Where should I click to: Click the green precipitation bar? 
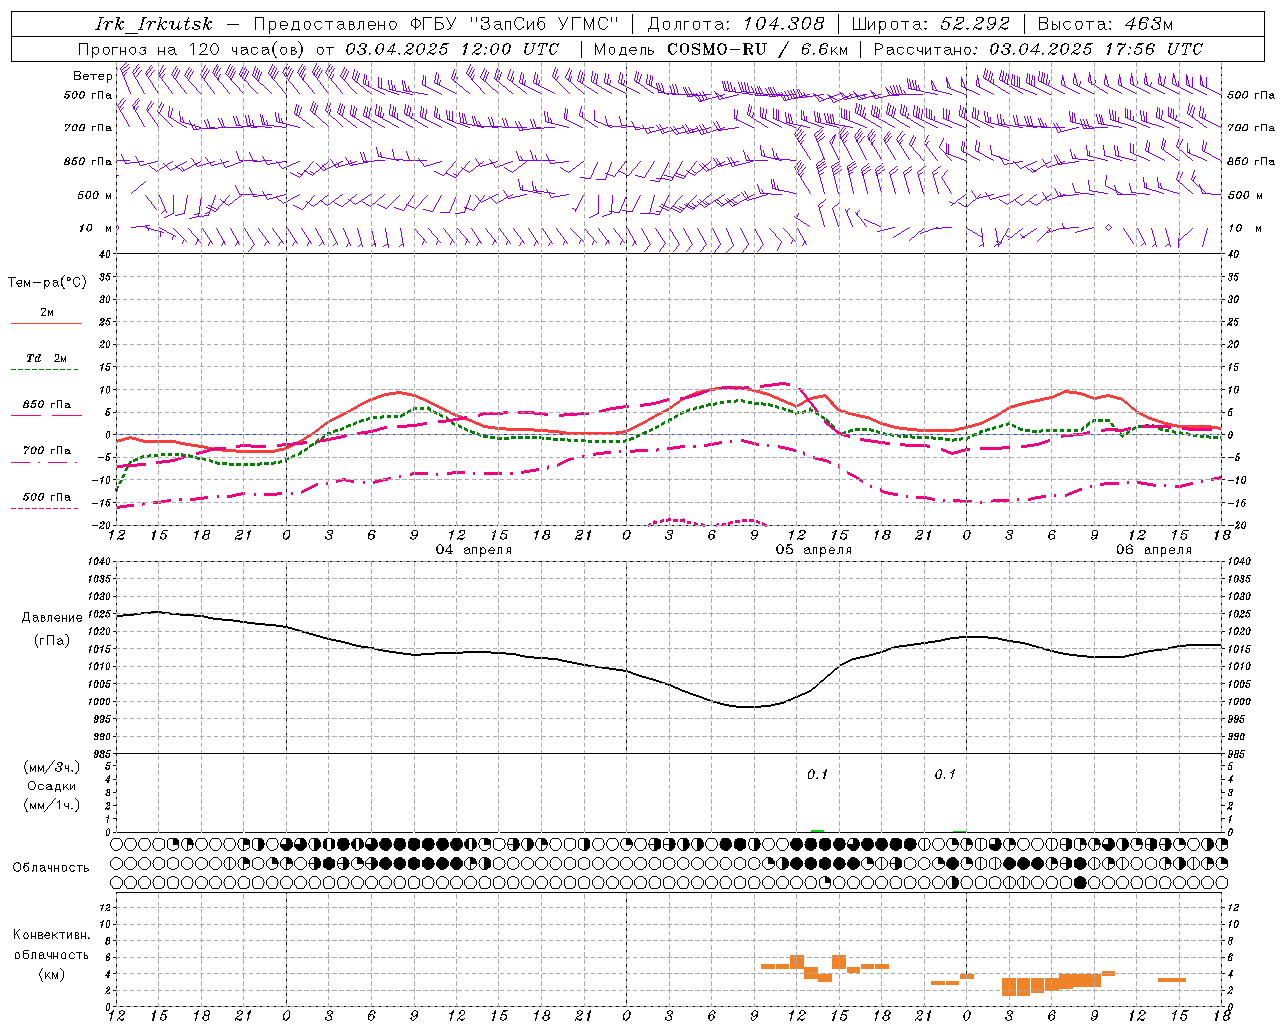coord(818,830)
